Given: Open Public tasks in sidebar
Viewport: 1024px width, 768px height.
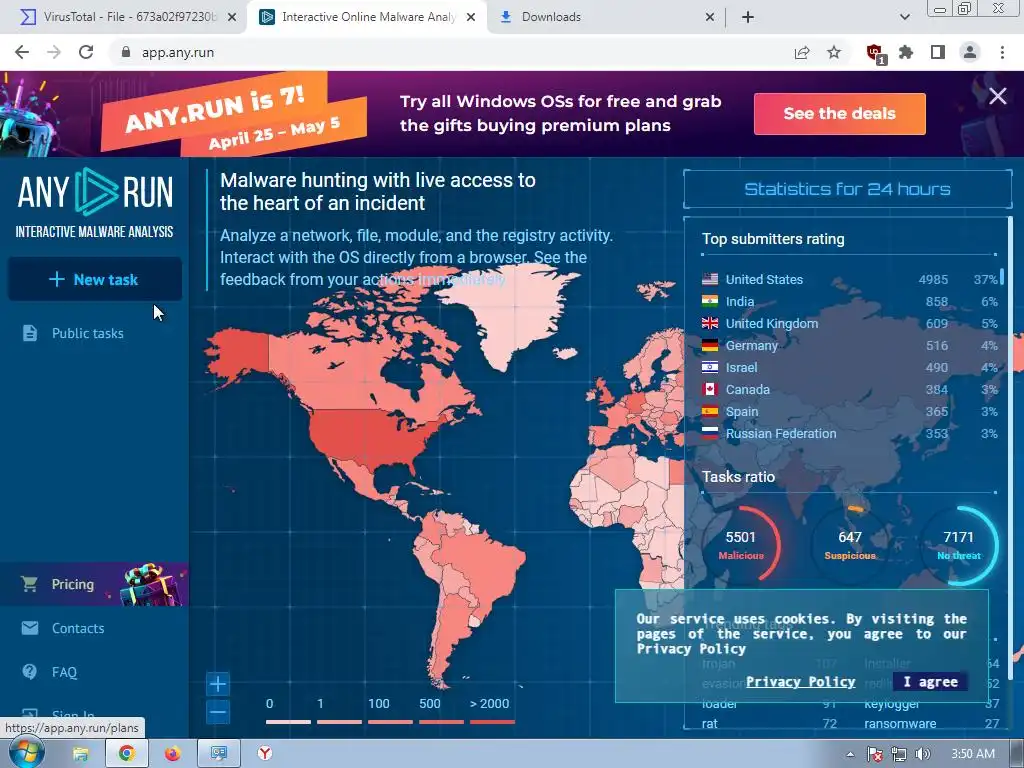Looking at the screenshot, I should point(95,333).
